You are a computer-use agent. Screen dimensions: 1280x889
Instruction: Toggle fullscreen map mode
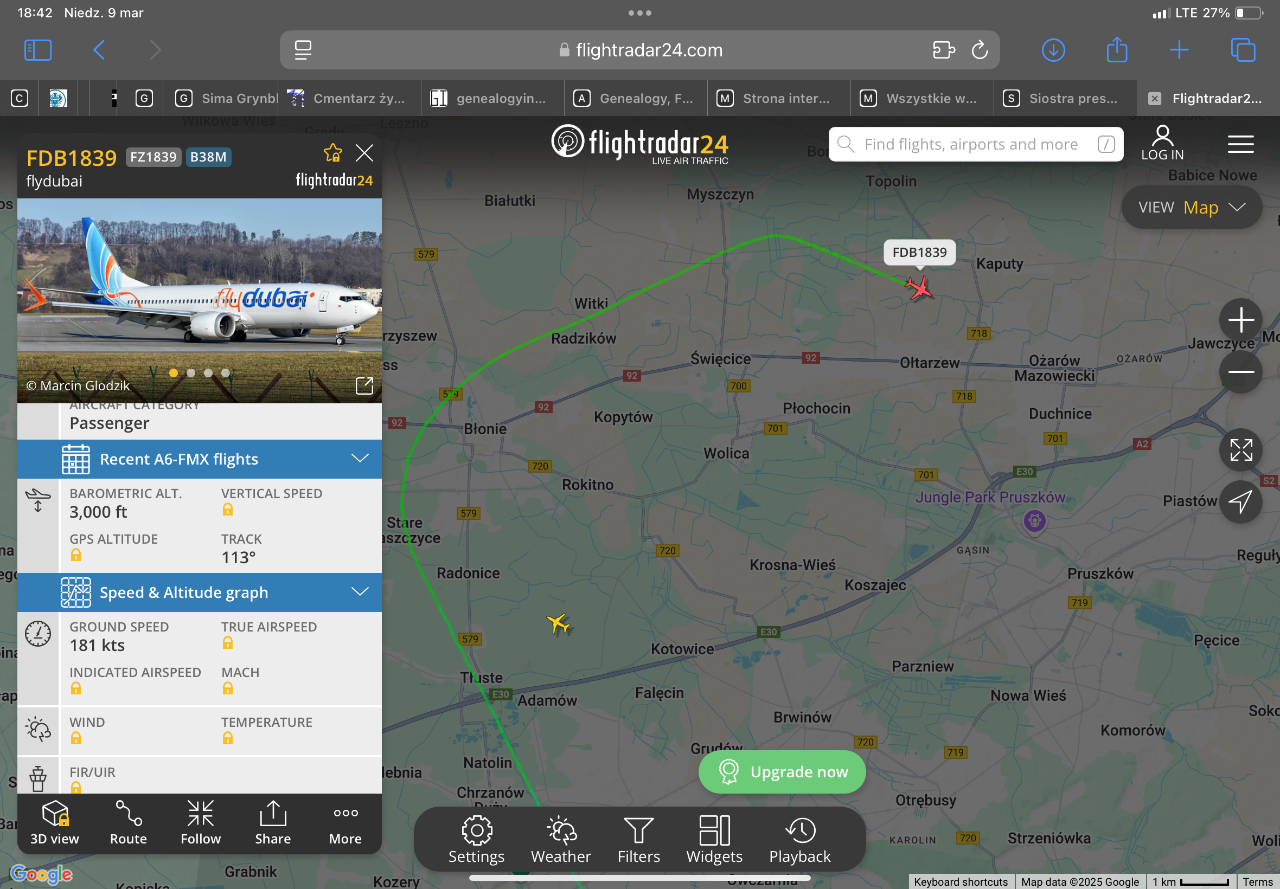click(x=1241, y=450)
